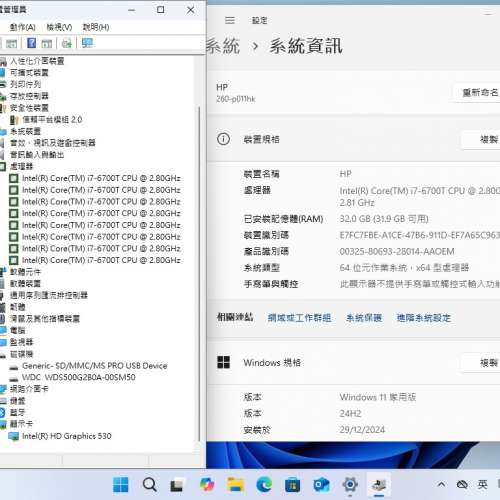Click the drive icon beside Generic- SD/MMC/MS PRO
Screen dimensions: 500x500
(14, 367)
